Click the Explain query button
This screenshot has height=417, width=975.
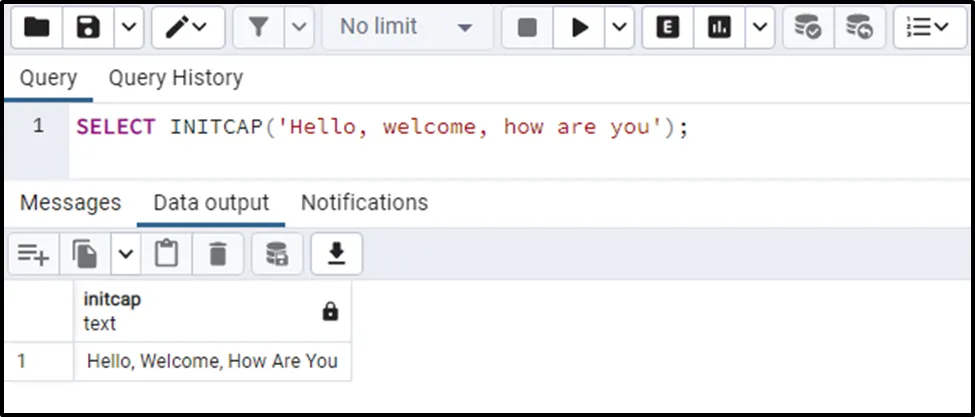coord(668,28)
